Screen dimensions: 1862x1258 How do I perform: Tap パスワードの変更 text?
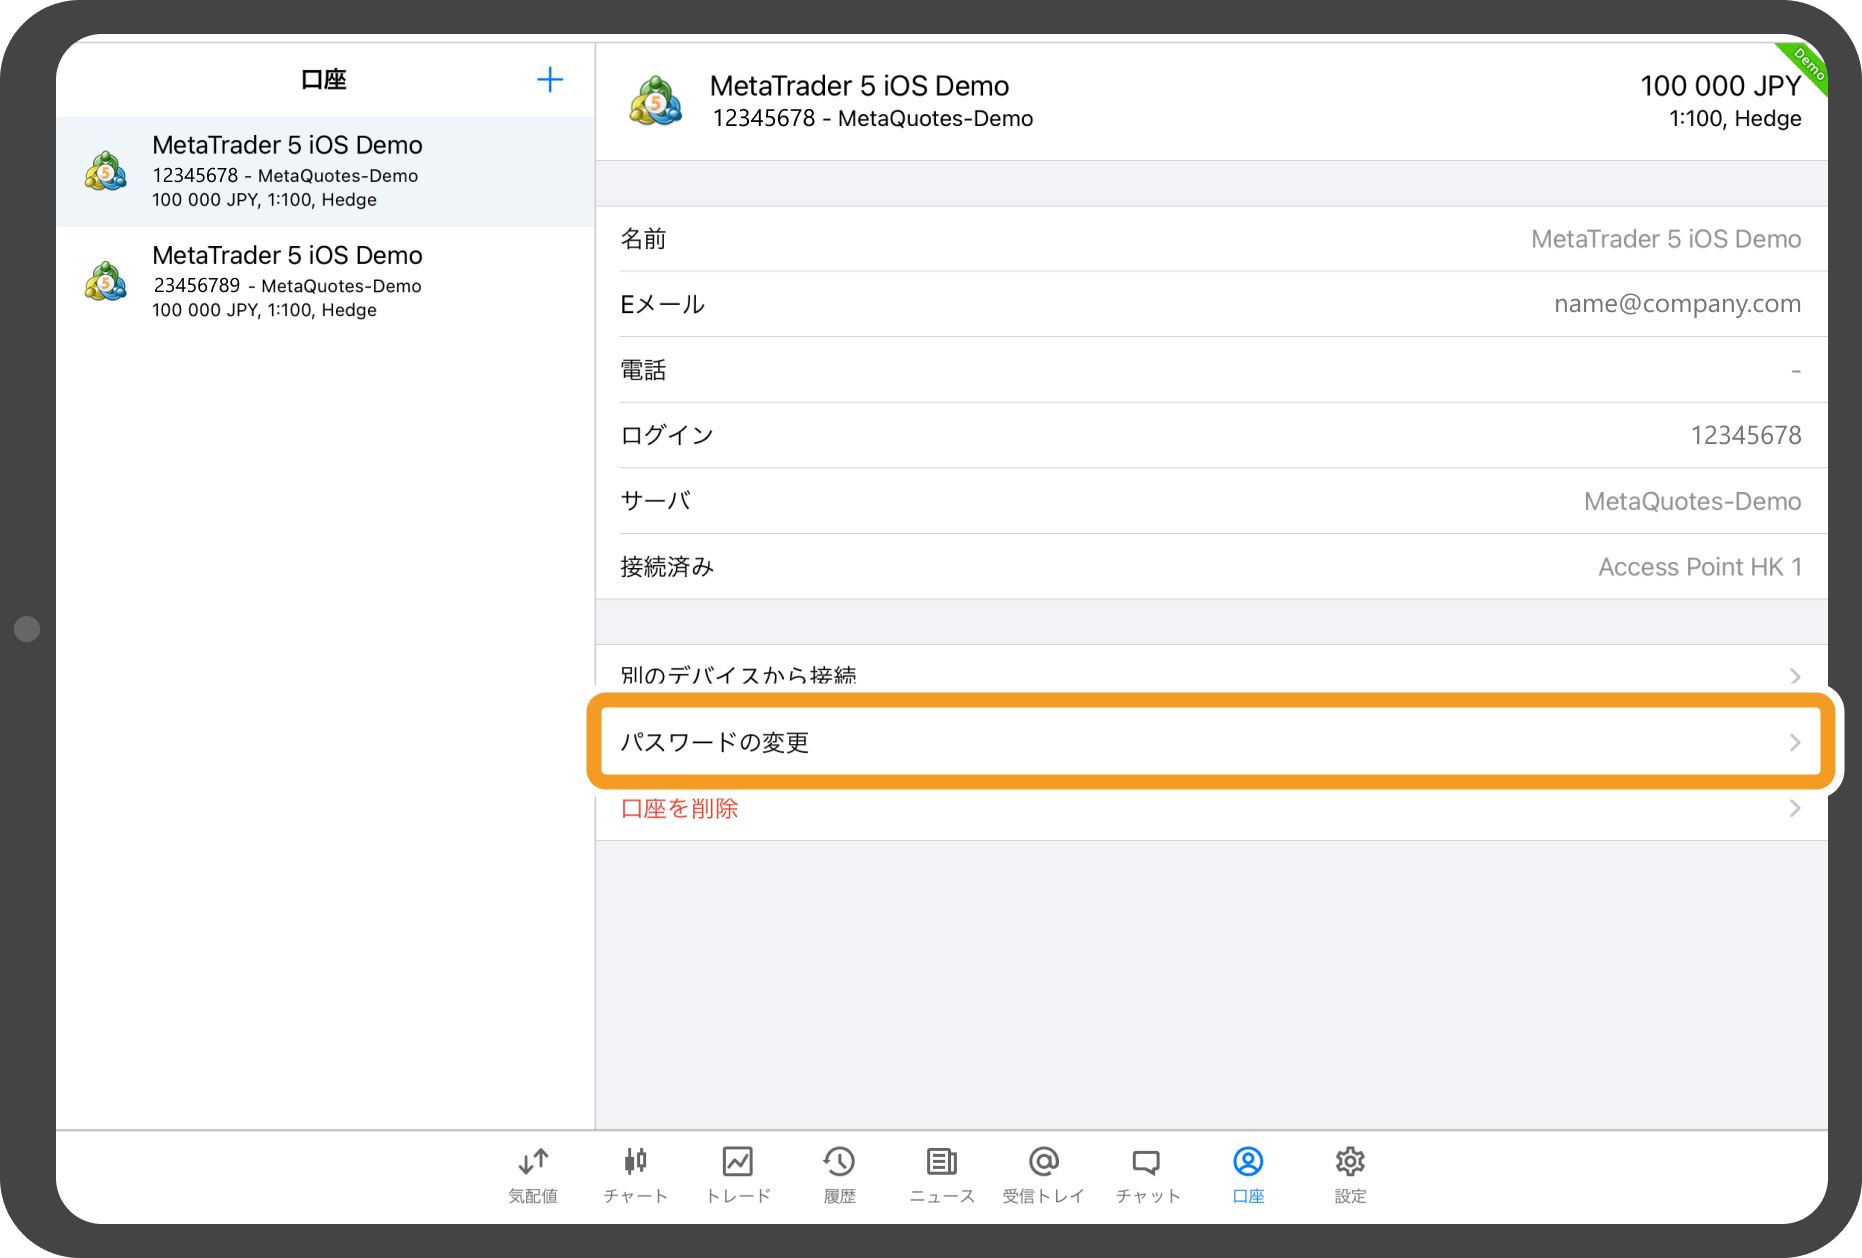pyautogui.click(x=715, y=742)
